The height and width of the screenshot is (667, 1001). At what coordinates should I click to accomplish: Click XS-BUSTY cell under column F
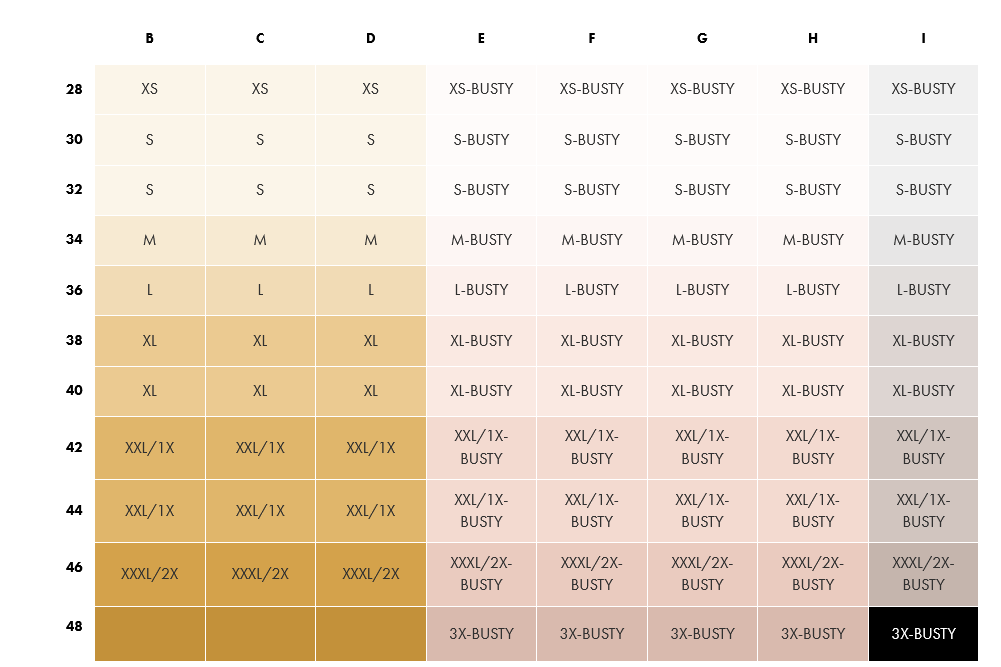pos(592,89)
